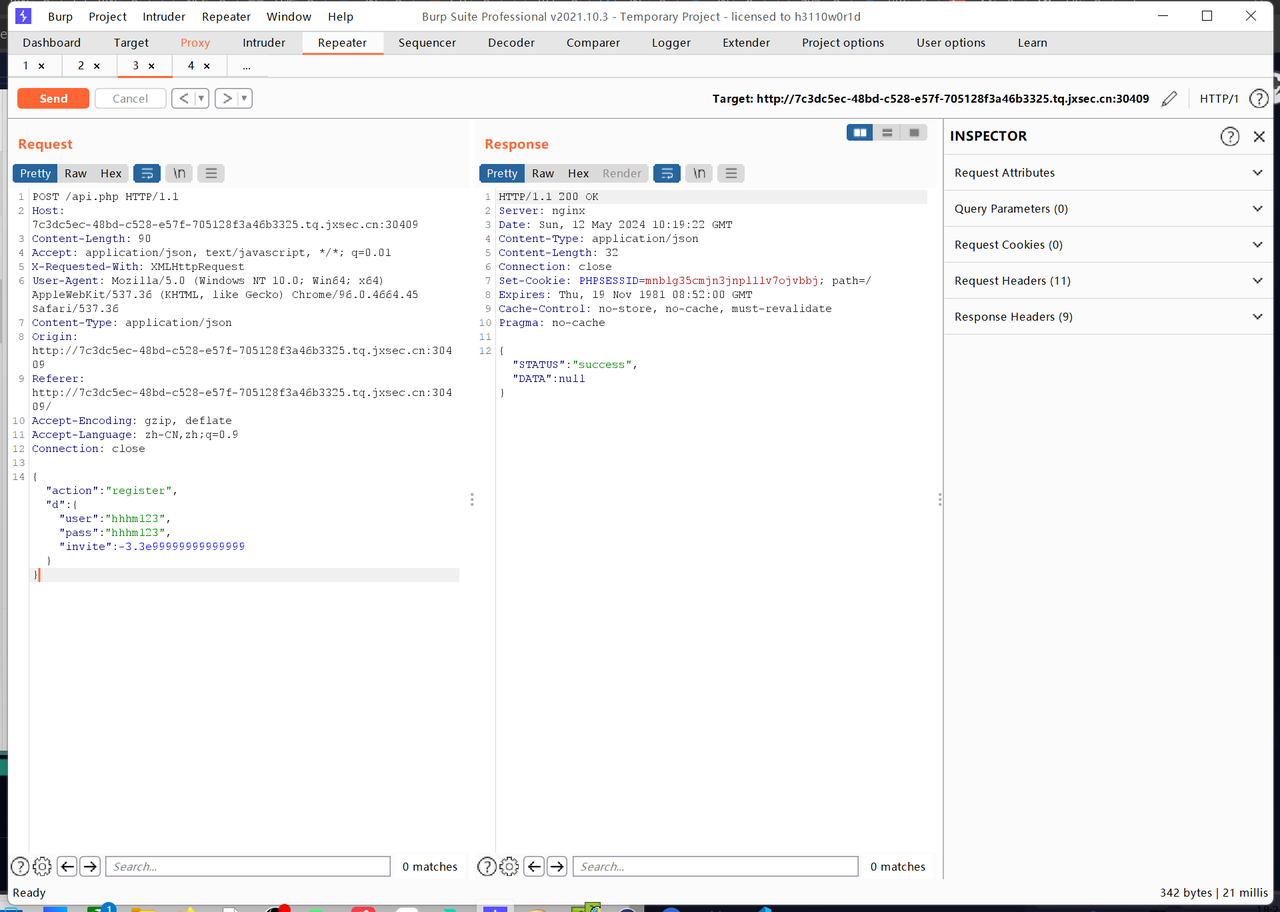The image size is (1280, 912).
Task: Open the Project menu
Action: (107, 16)
